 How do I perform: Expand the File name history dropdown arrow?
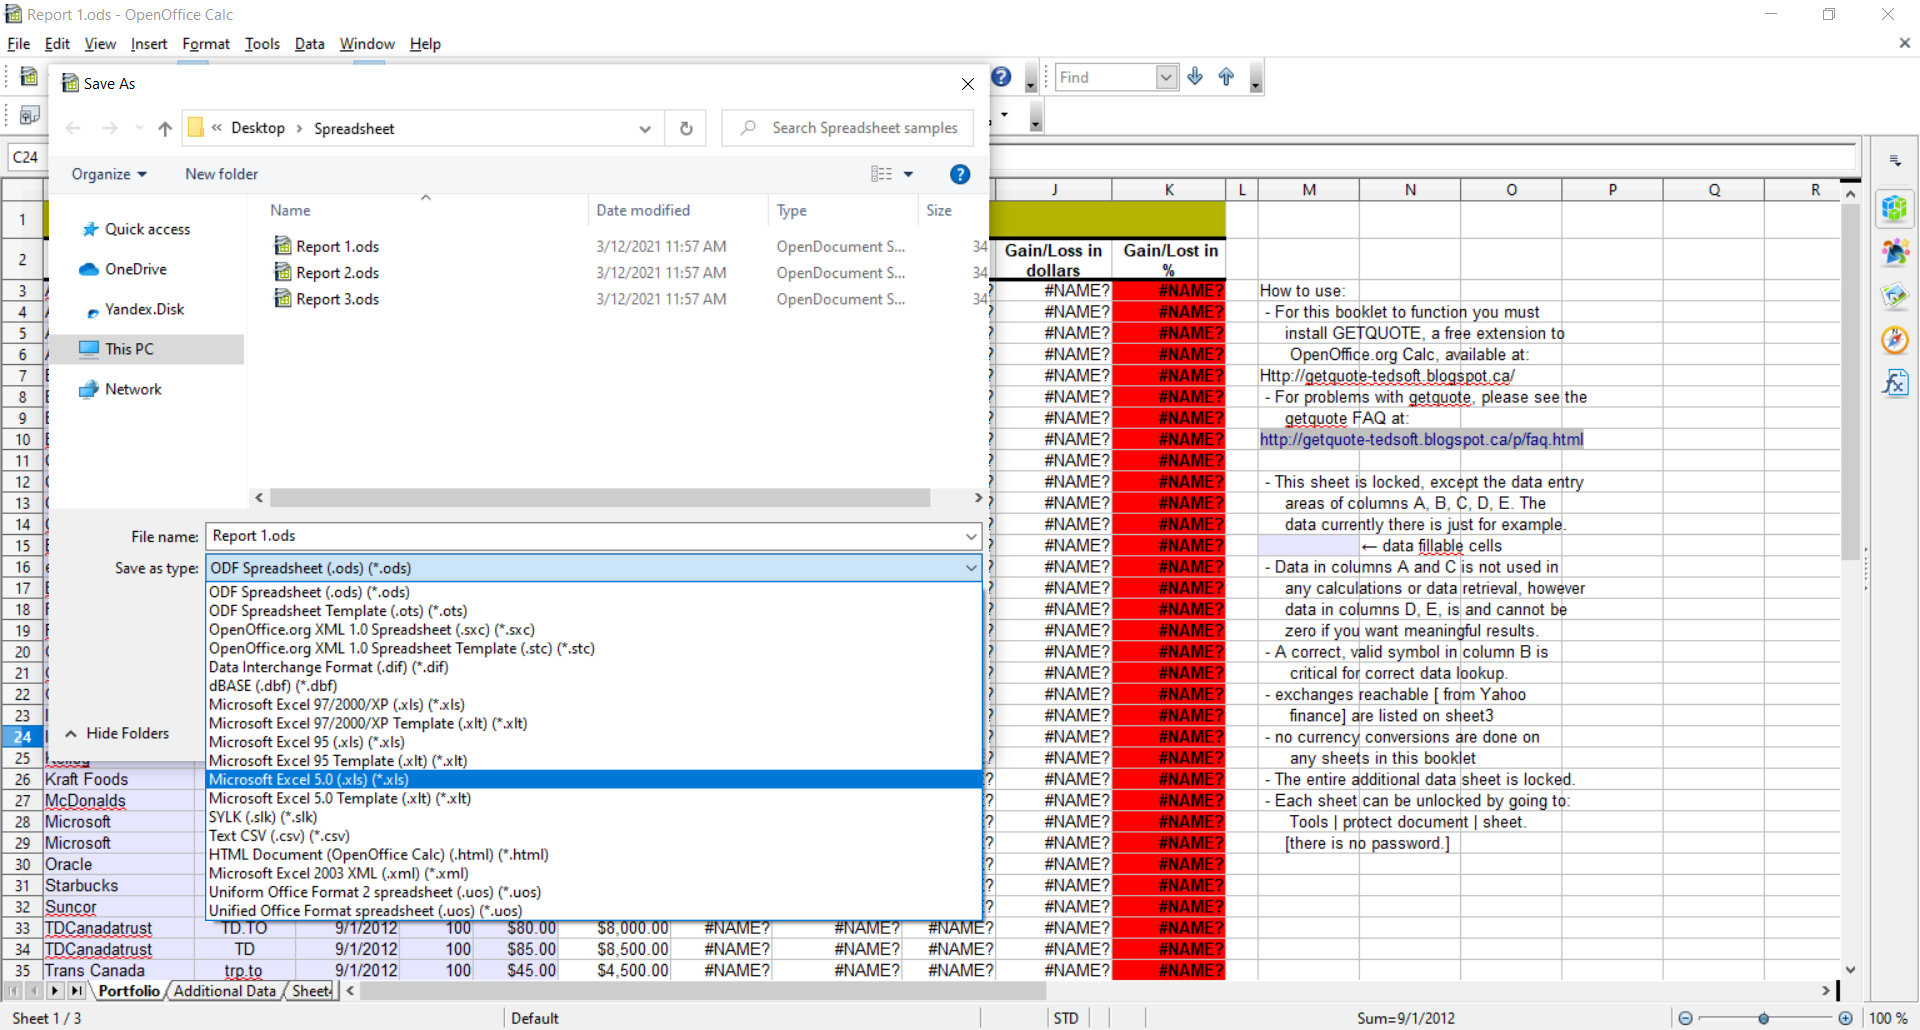(970, 536)
